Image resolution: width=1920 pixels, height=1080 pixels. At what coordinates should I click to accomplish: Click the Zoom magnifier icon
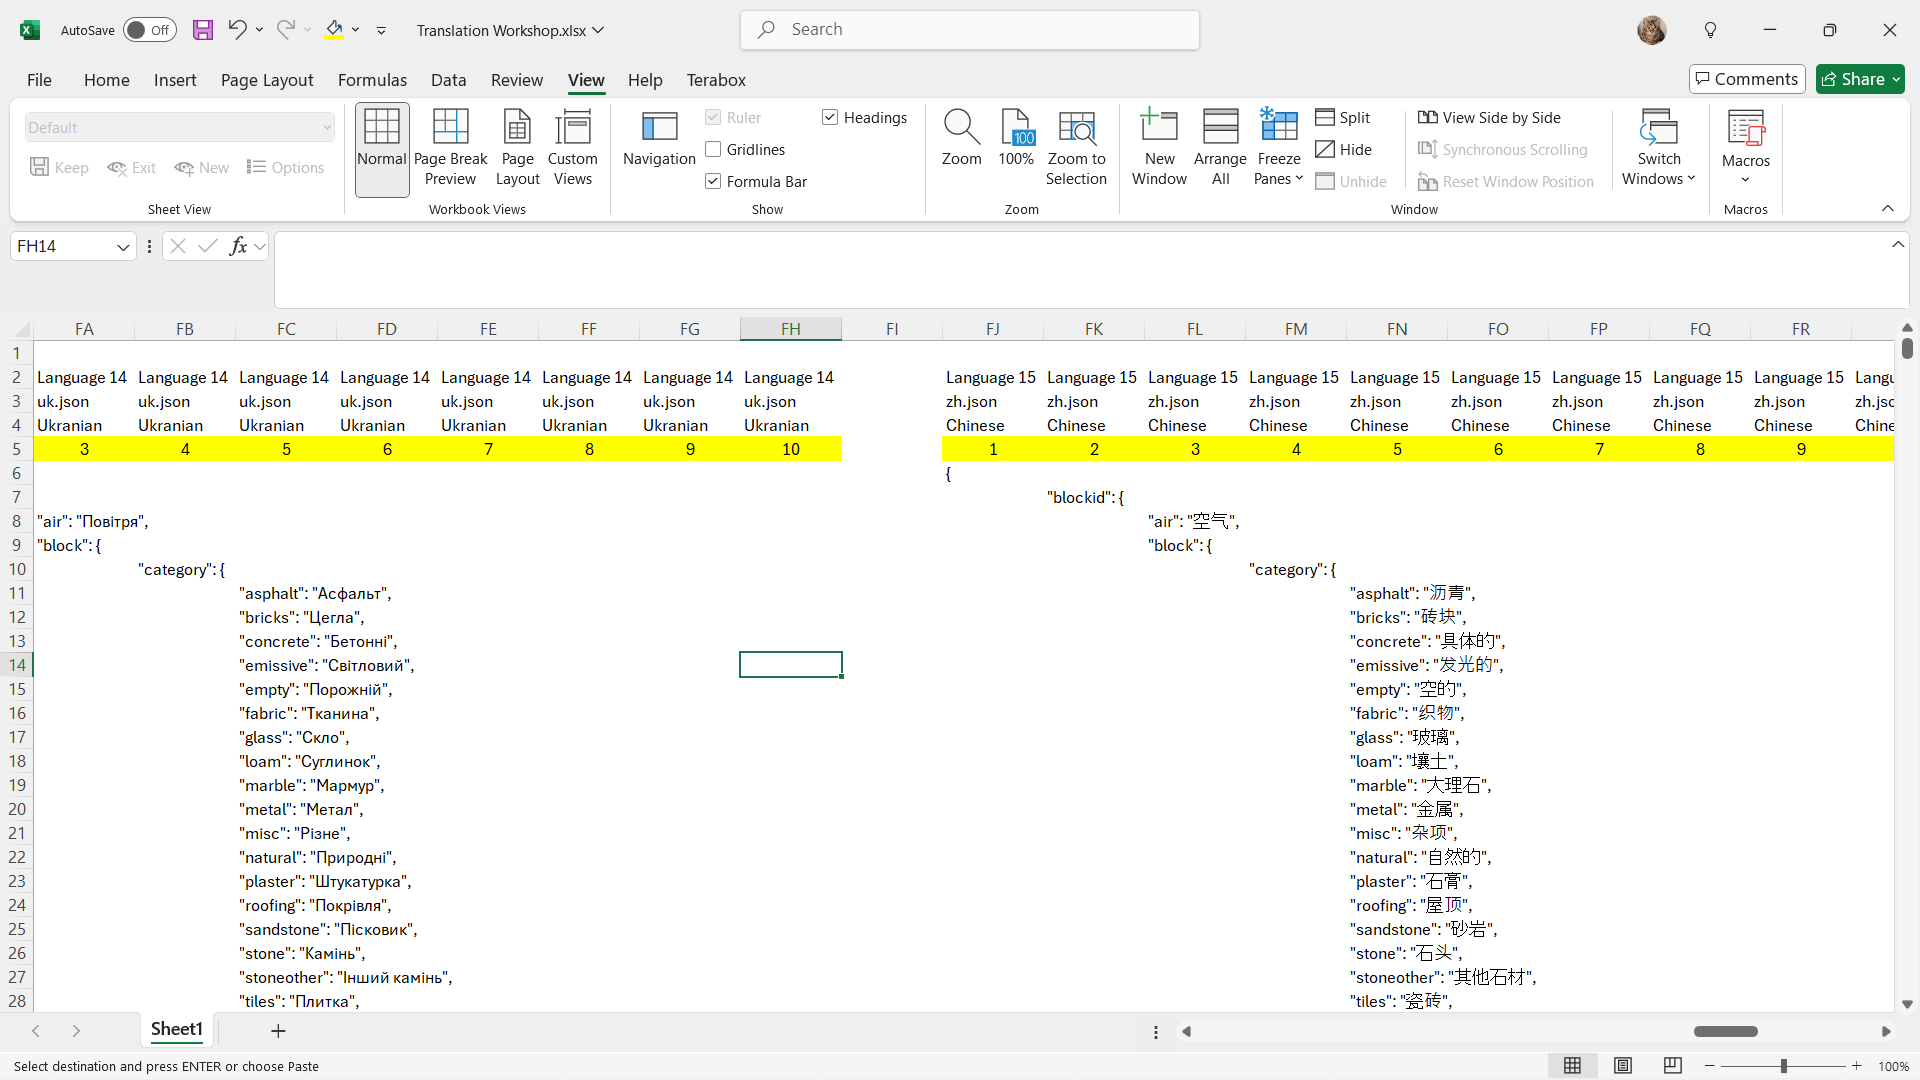pyautogui.click(x=961, y=128)
